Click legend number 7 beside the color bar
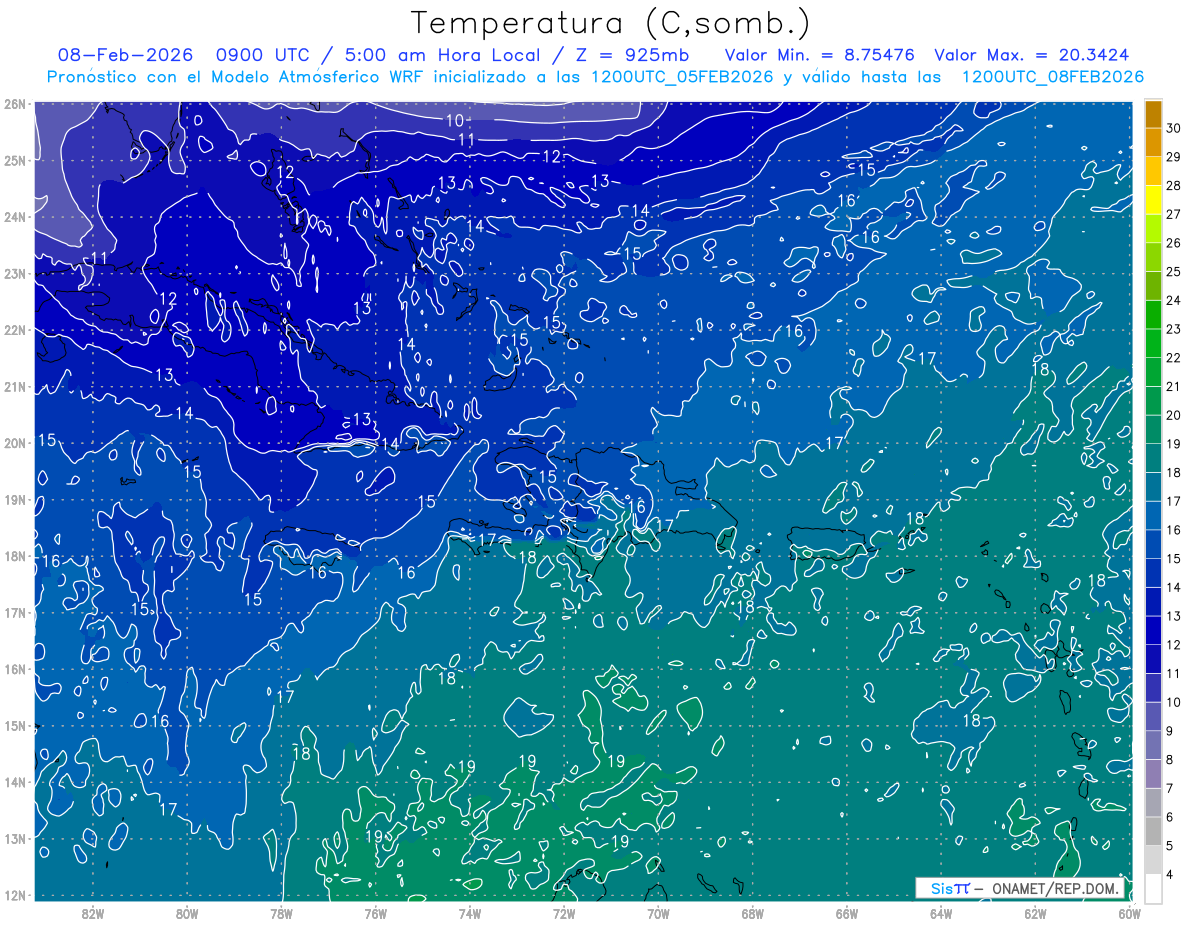The height and width of the screenshot is (927, 1200). tap(1171, 788)
